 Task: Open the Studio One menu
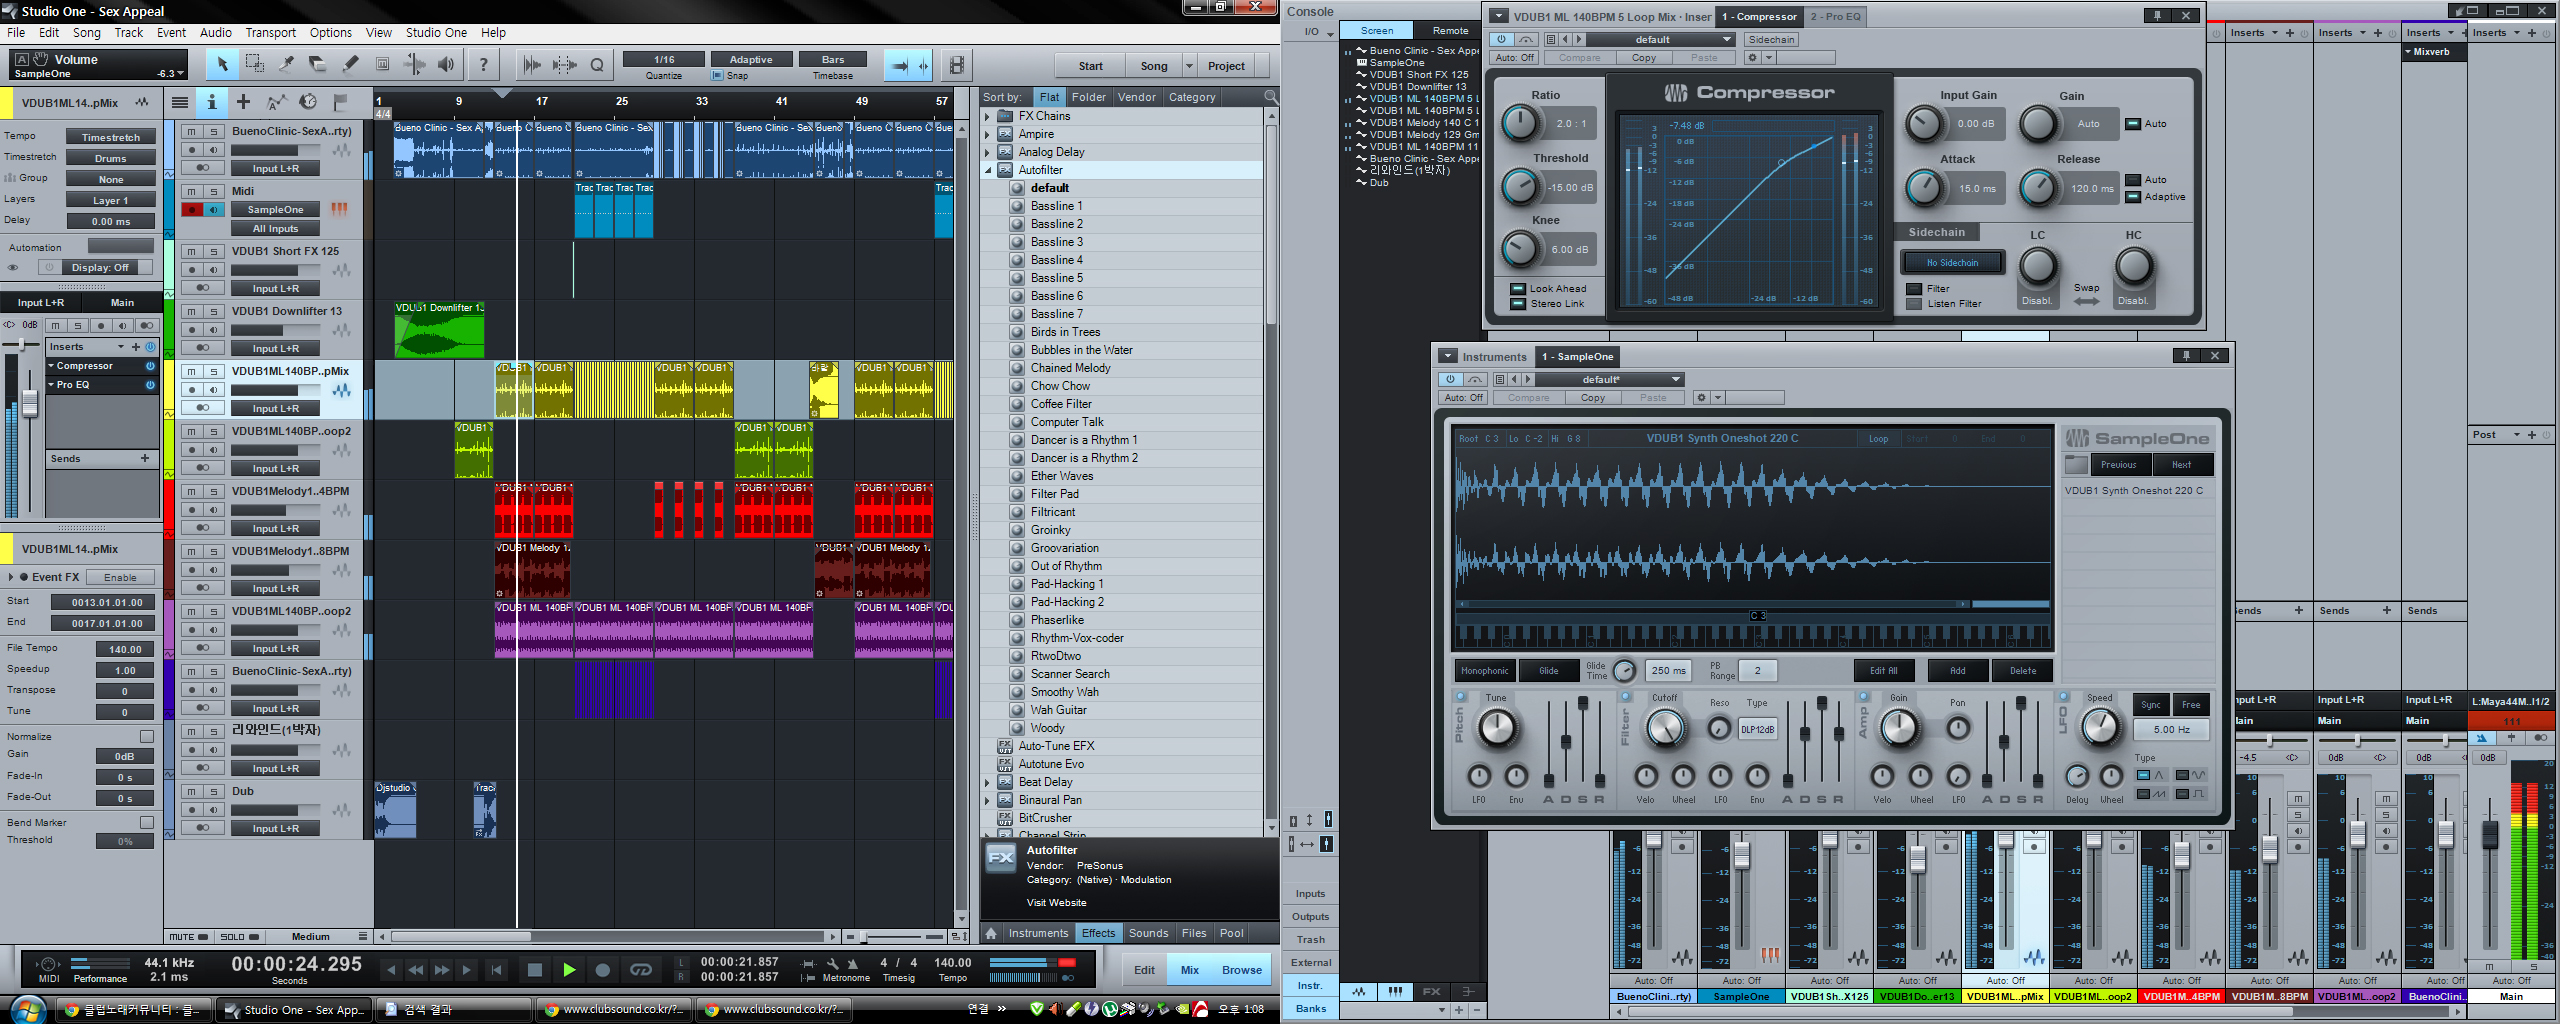tap(436, 33)
